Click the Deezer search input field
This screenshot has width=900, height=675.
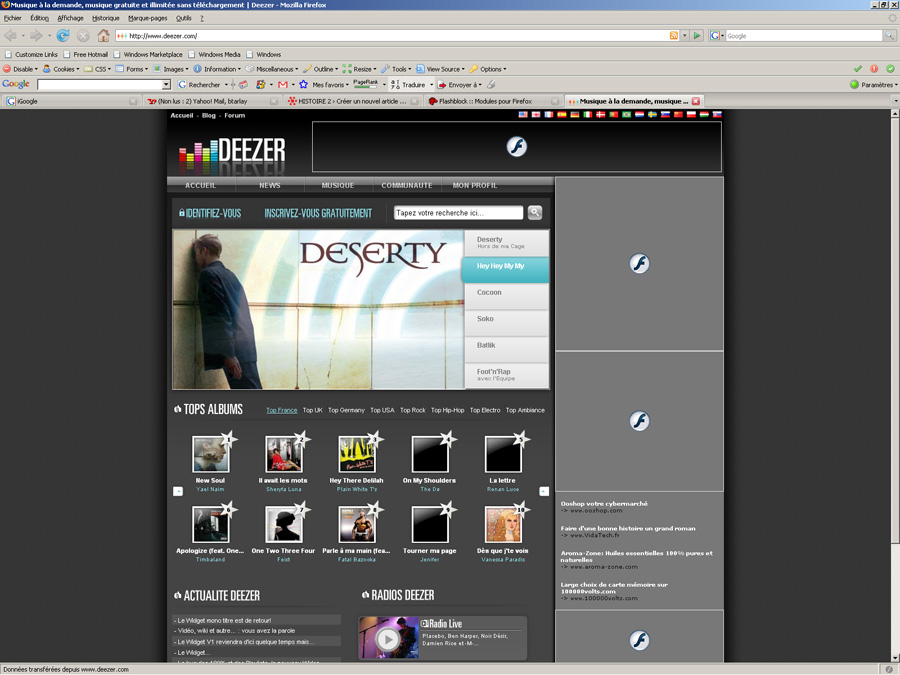(457, 213)
